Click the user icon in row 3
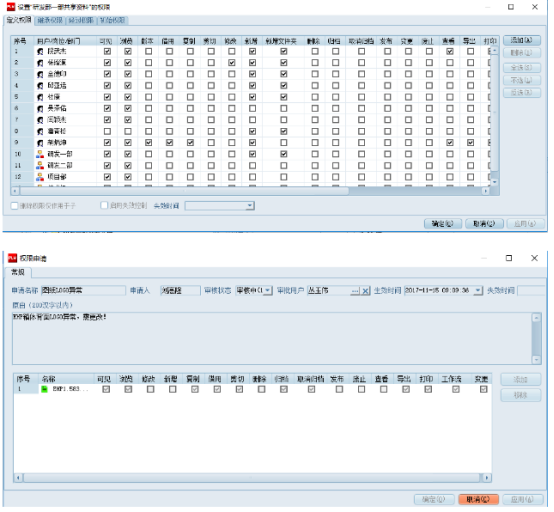Screen dimensions: 554x512 coord(40,75)
